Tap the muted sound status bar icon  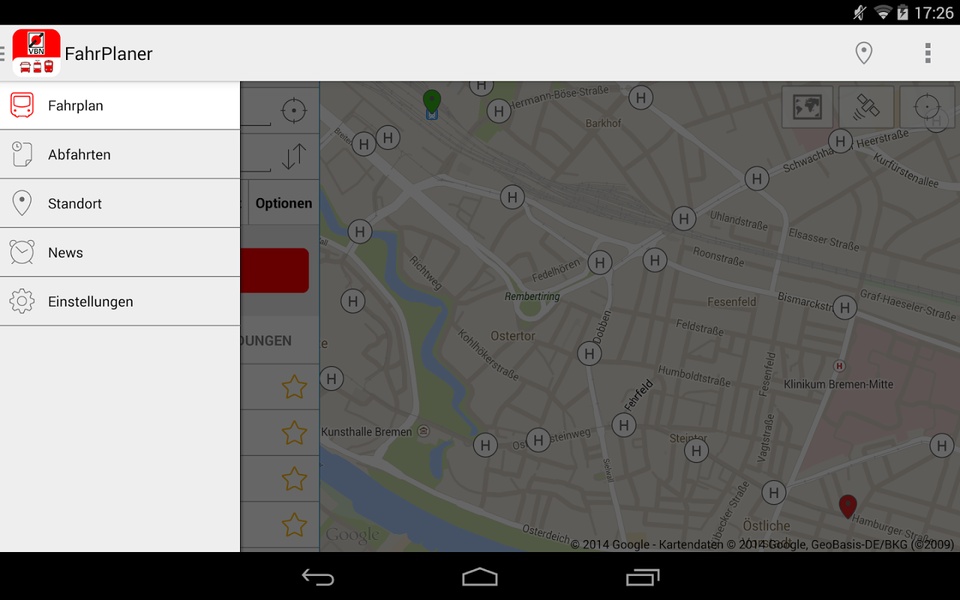(860, 12)
